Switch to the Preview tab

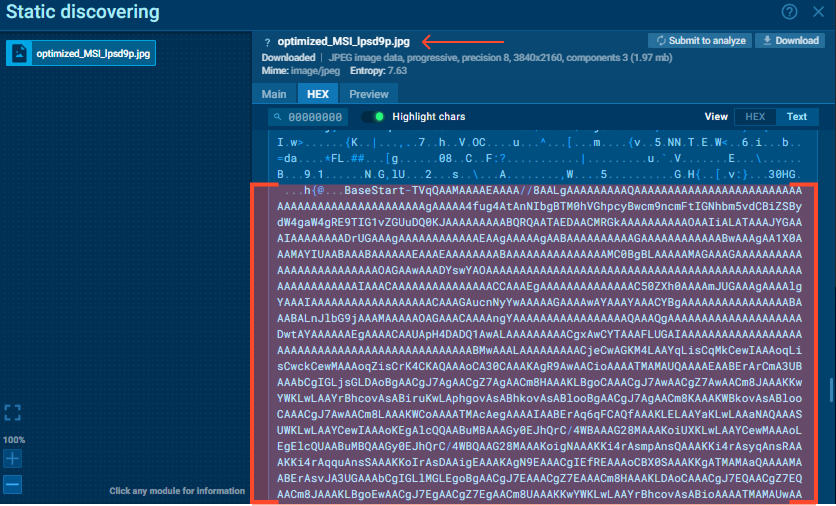(x=368, y=94)
